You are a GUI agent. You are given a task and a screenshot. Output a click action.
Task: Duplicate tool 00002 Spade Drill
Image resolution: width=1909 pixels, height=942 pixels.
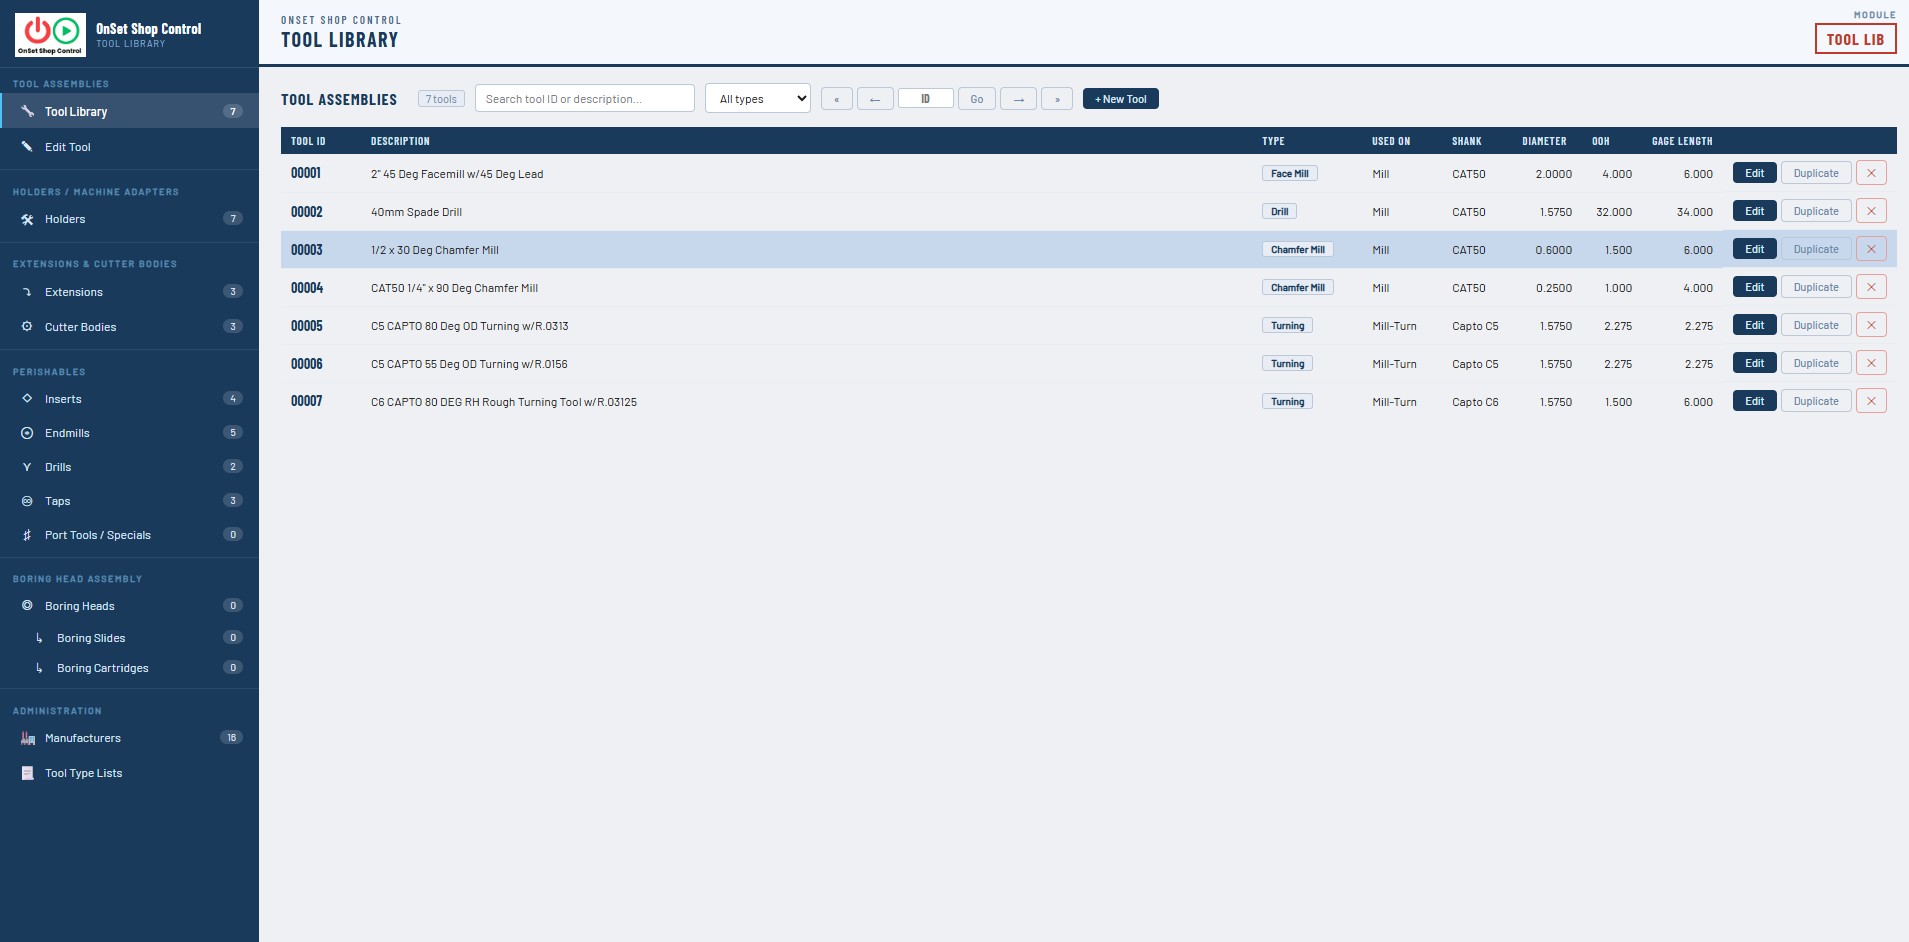coord(1816,211)
